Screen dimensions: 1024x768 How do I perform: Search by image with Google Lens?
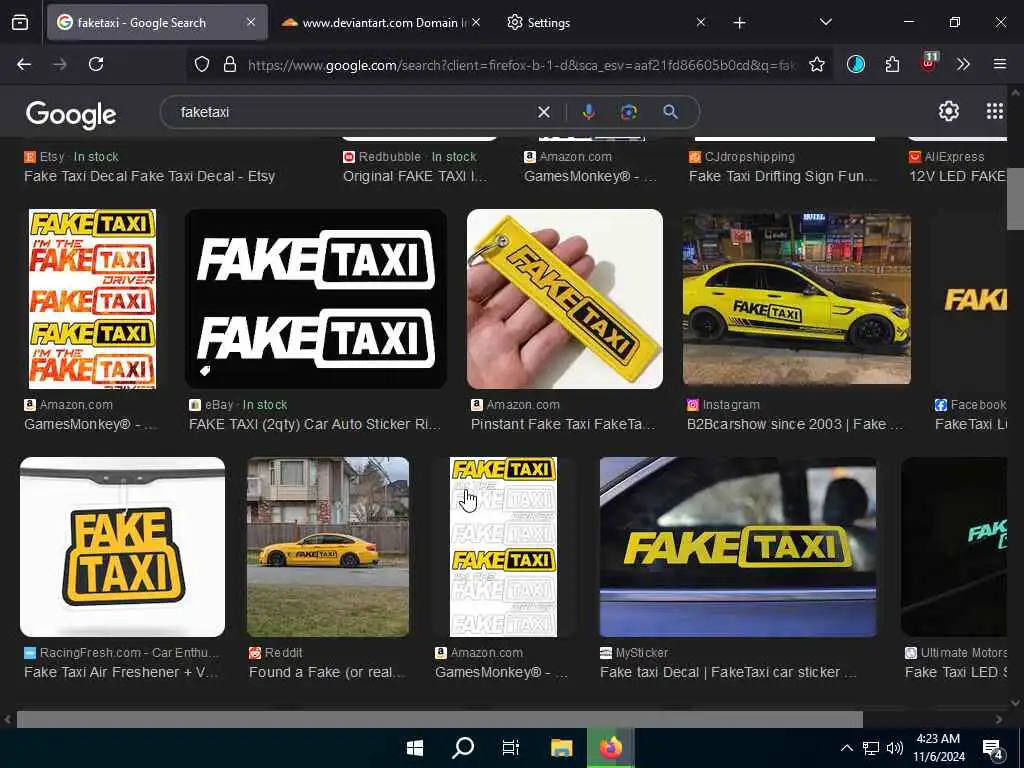click(x=629, y=112)
